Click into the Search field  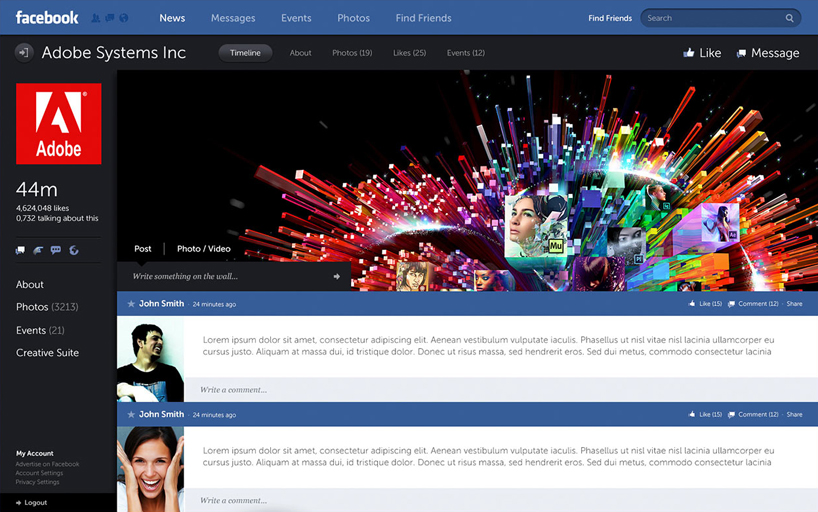tap(720, 18)
